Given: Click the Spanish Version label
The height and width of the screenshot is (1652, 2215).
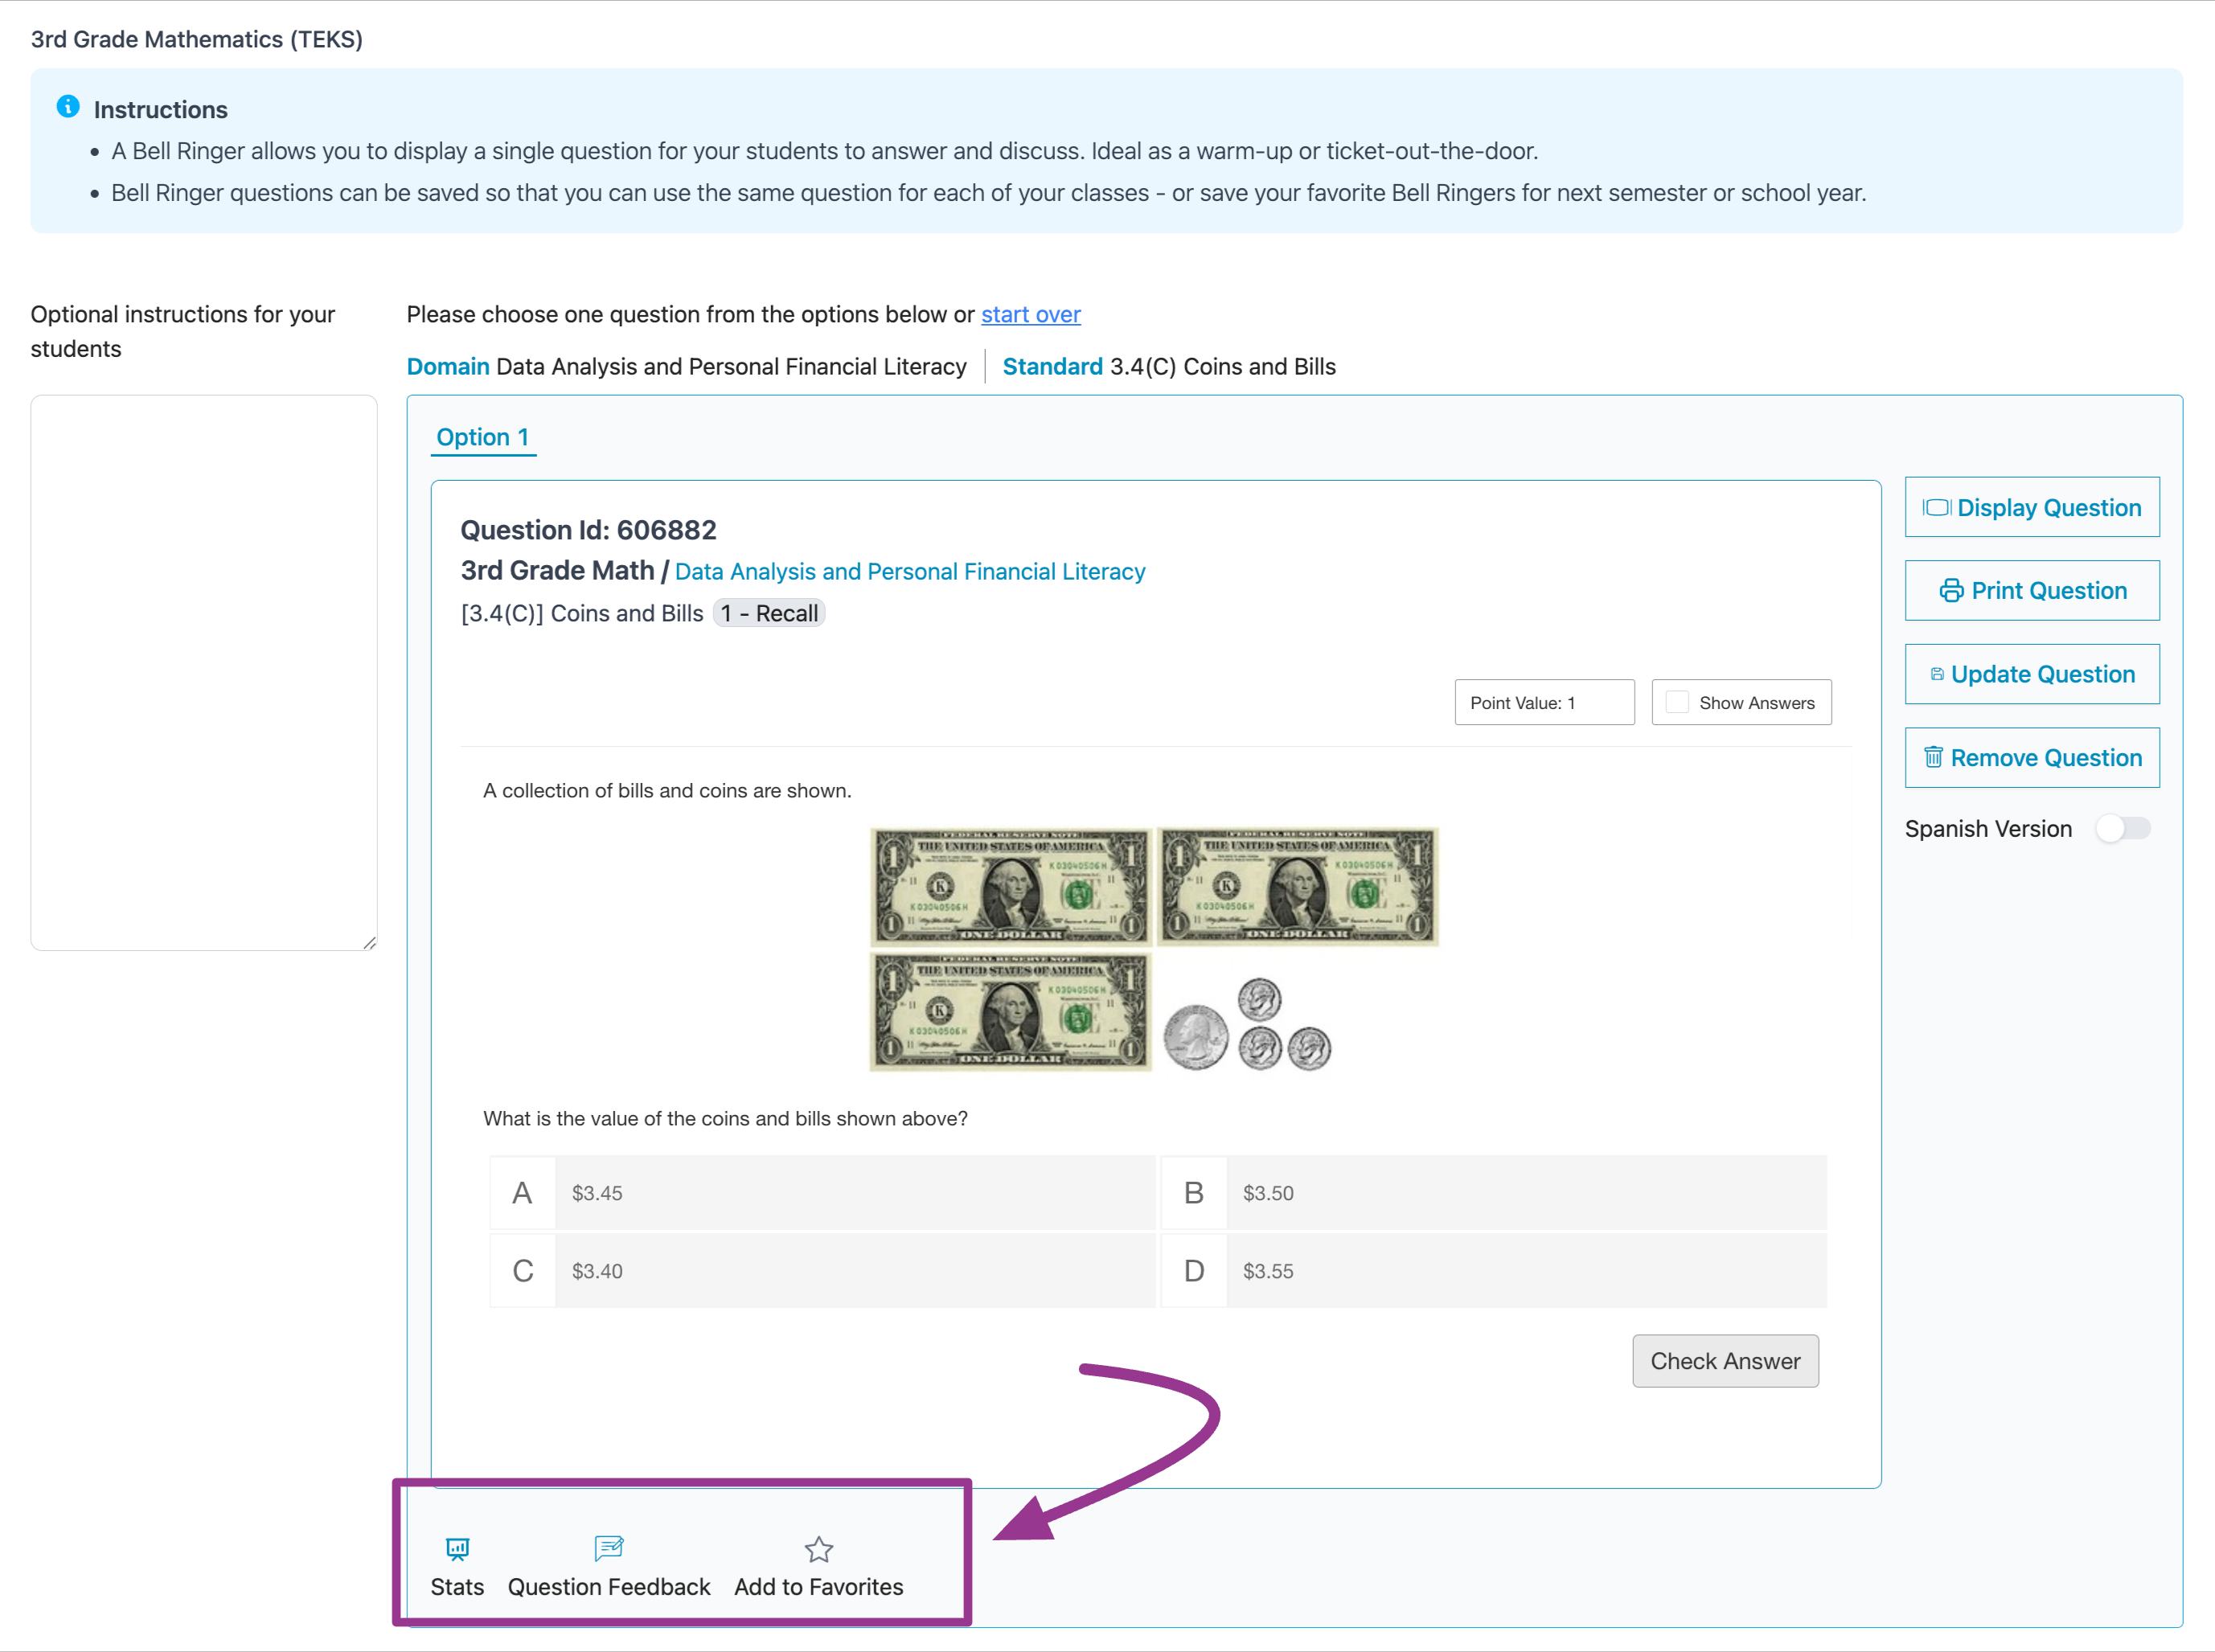Looking at the screenshot, I should [1988, 829].
